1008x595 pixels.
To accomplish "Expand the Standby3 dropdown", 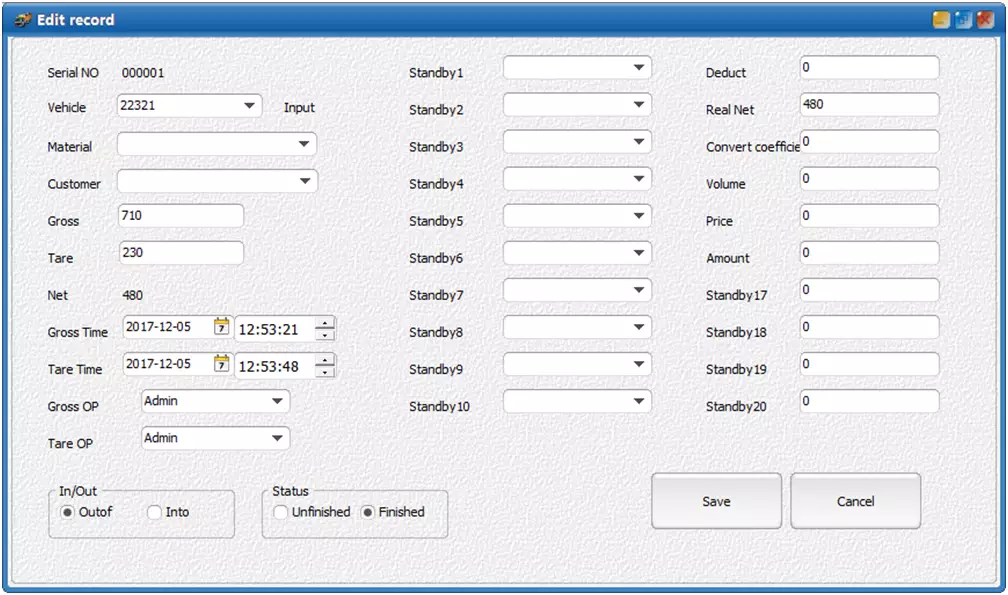I will point(577,142).
